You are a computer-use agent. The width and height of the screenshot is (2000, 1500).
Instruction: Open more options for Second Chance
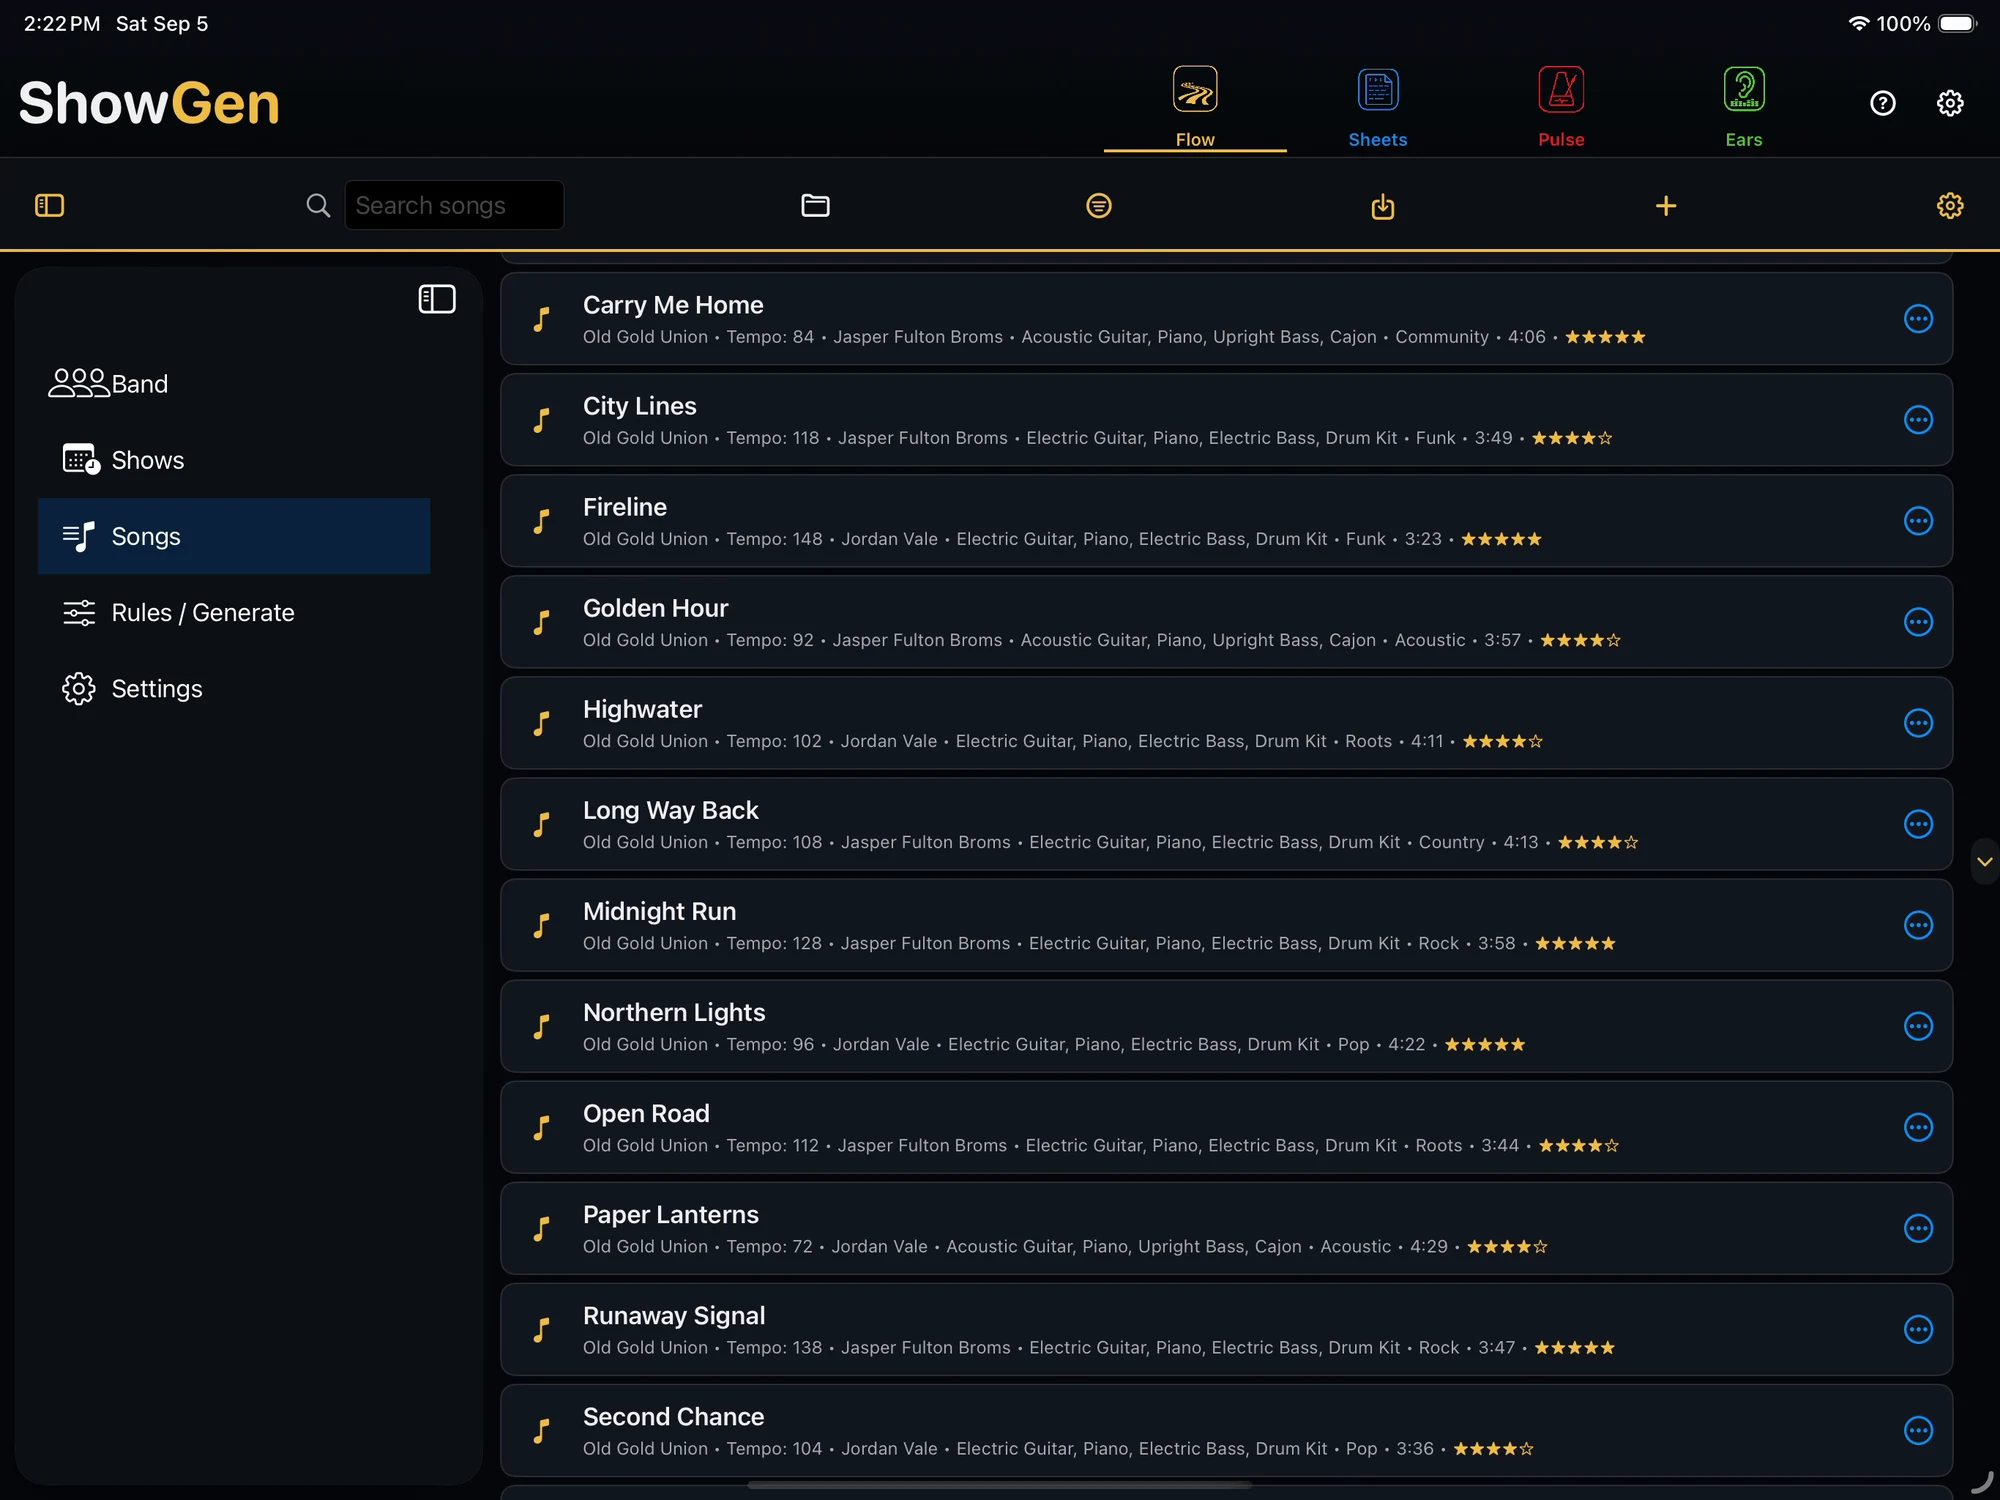coord(1918,1430)
